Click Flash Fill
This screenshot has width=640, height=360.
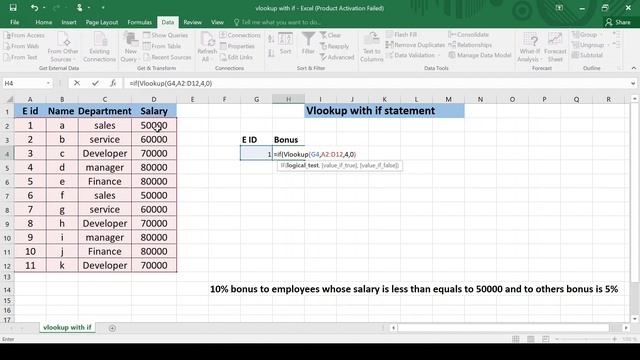coord(402,35)
